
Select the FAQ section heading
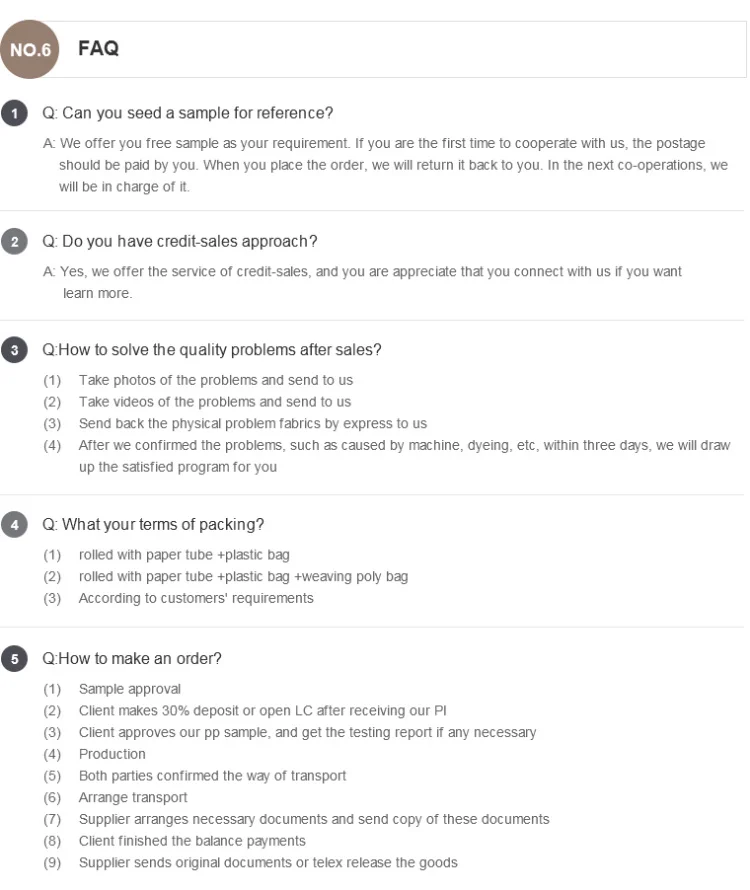point(98,48)
